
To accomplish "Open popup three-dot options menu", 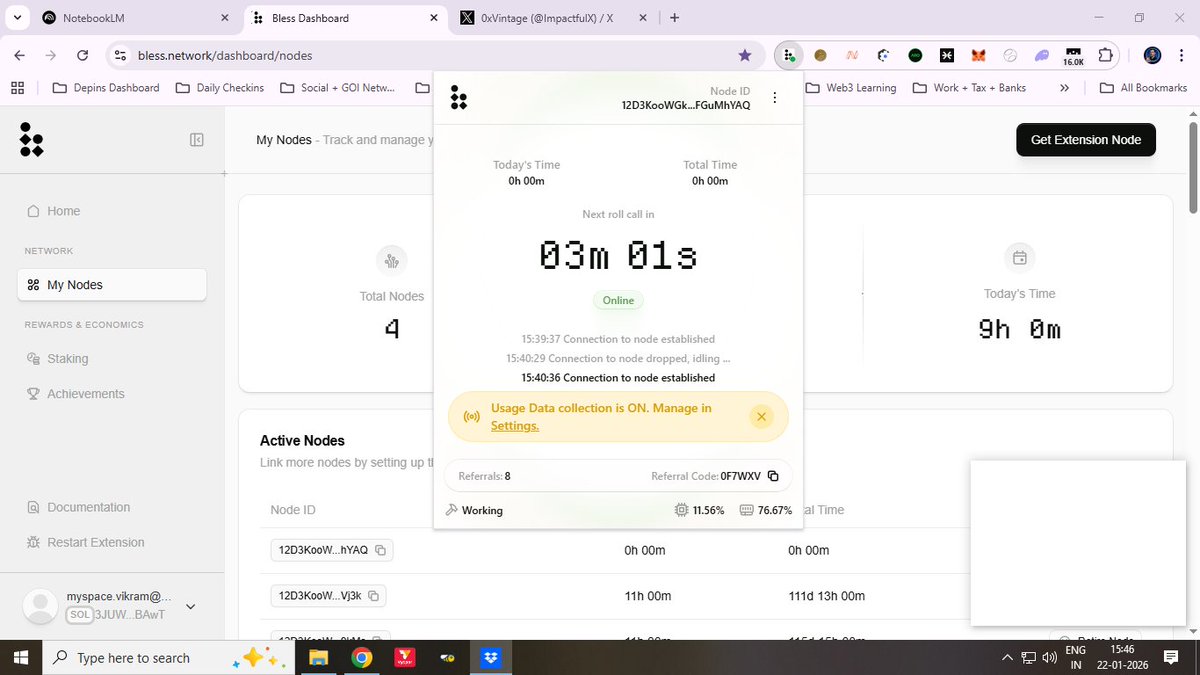I will click(774, 98).
